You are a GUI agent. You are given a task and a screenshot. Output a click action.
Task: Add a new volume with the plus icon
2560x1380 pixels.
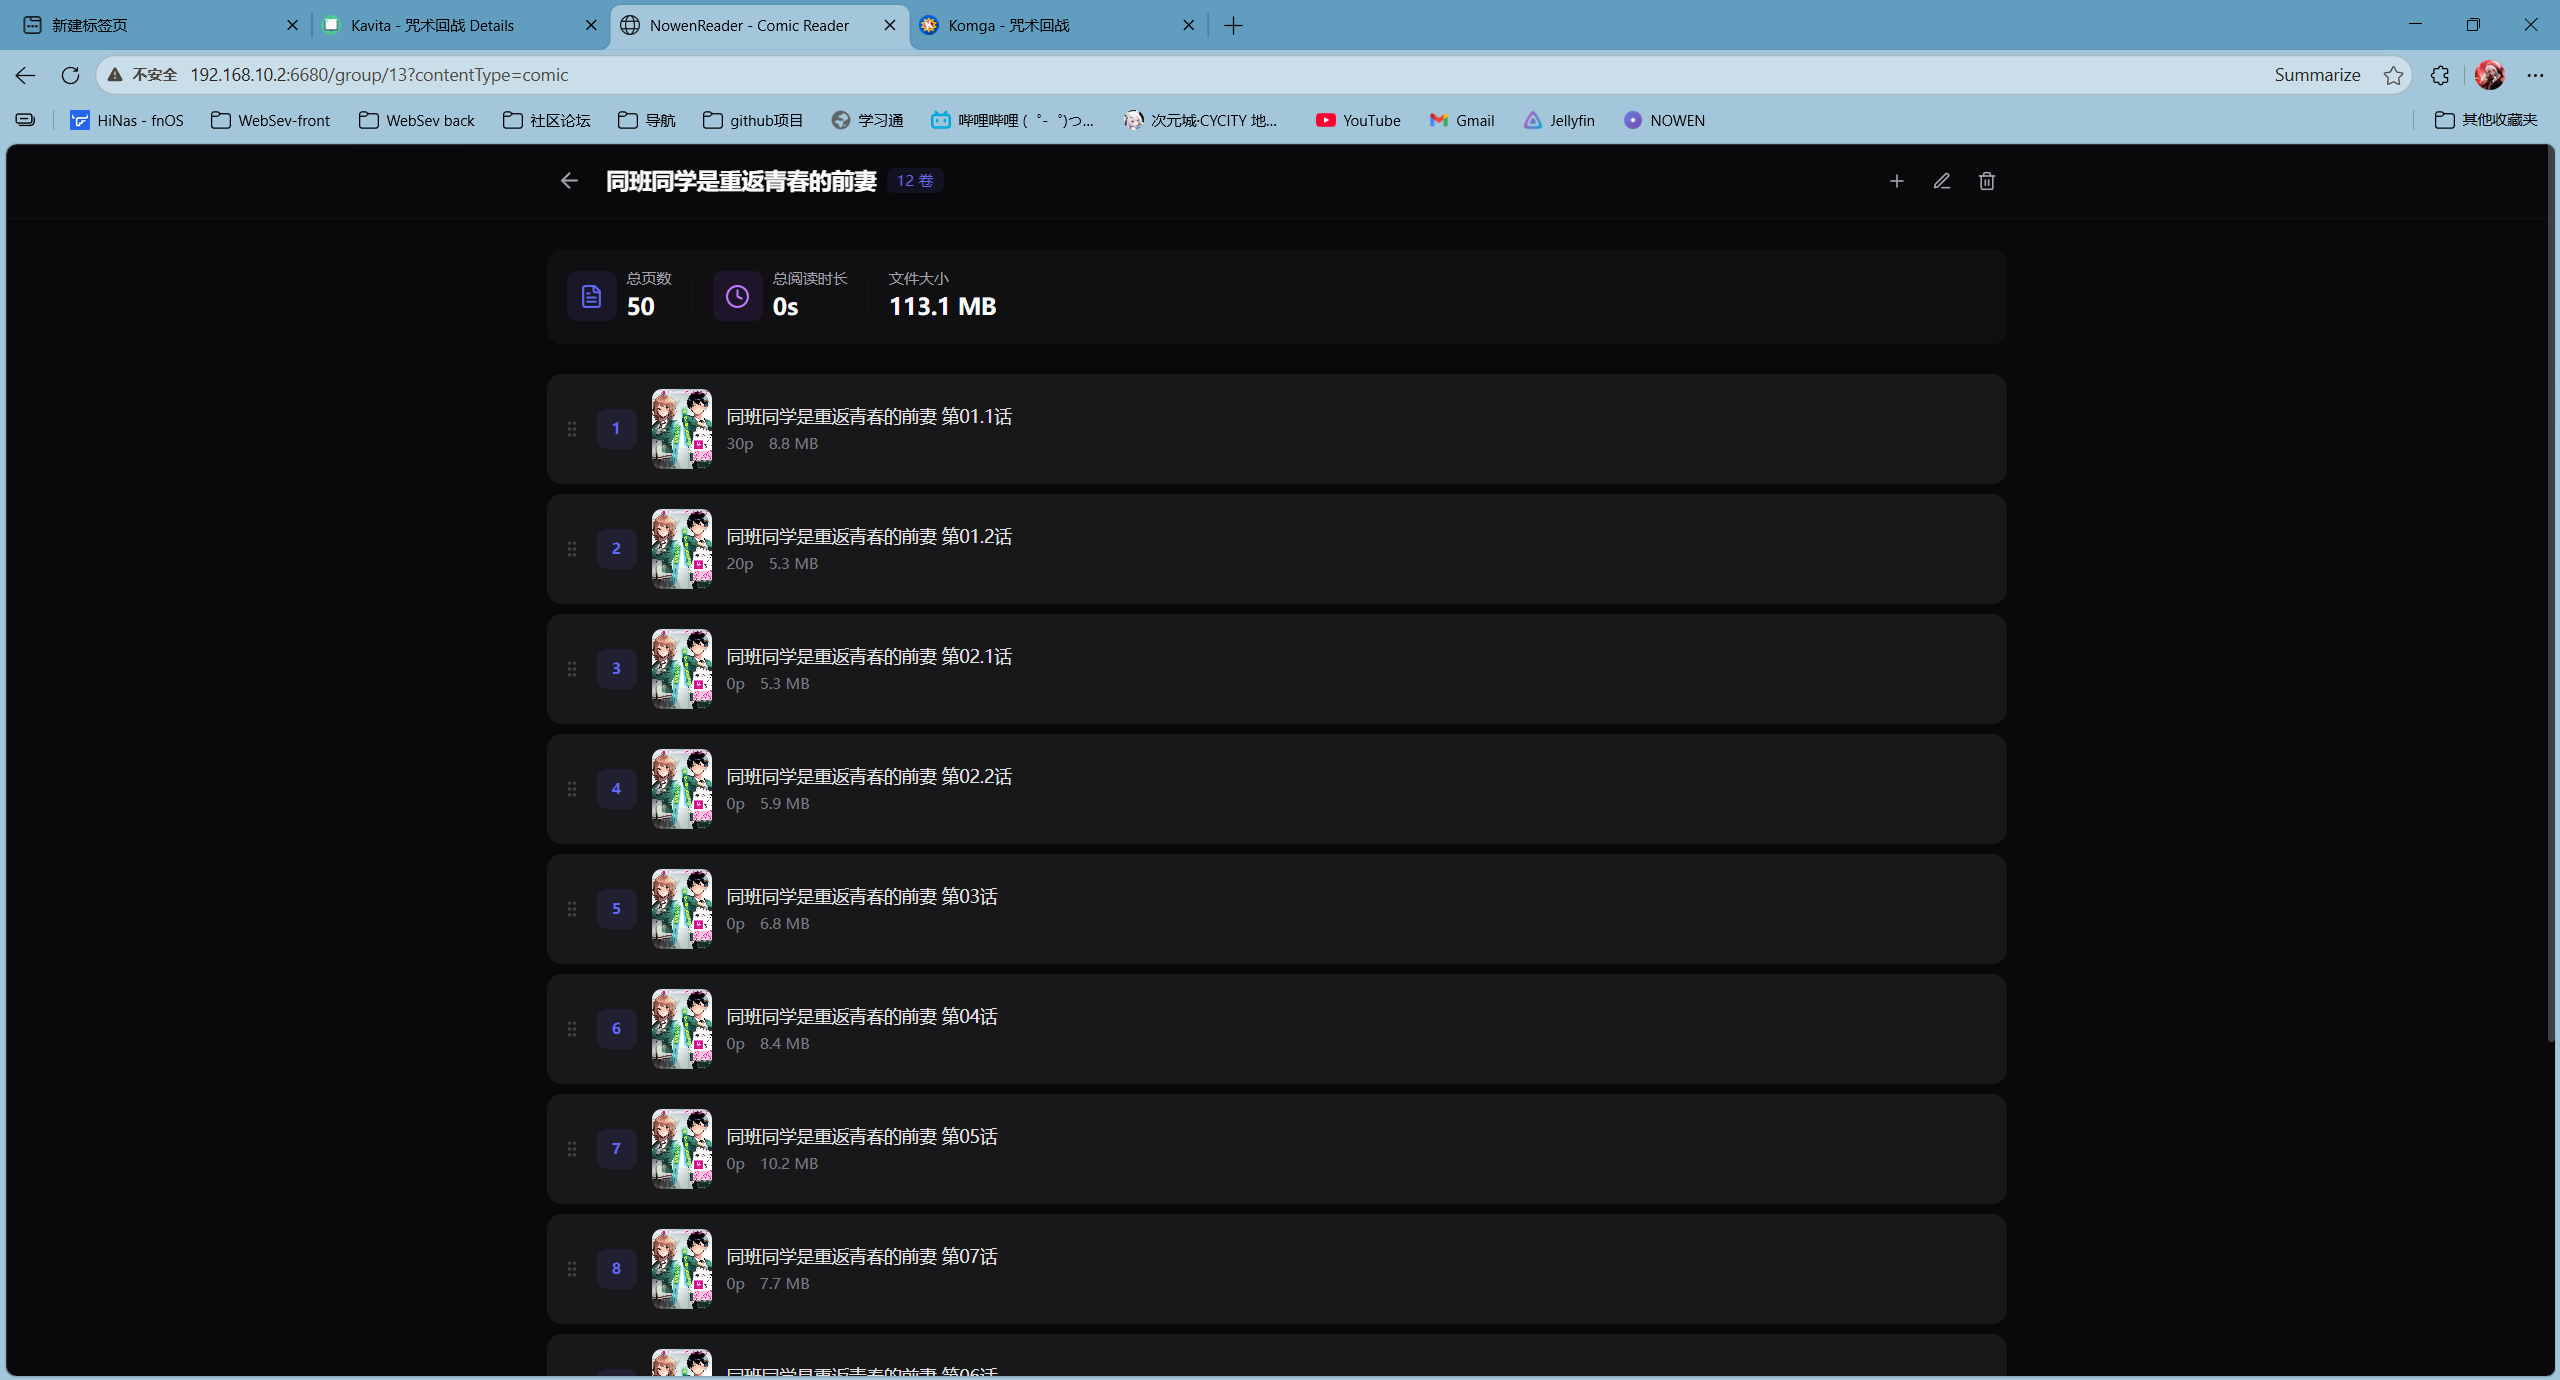tap(1897, 181)
